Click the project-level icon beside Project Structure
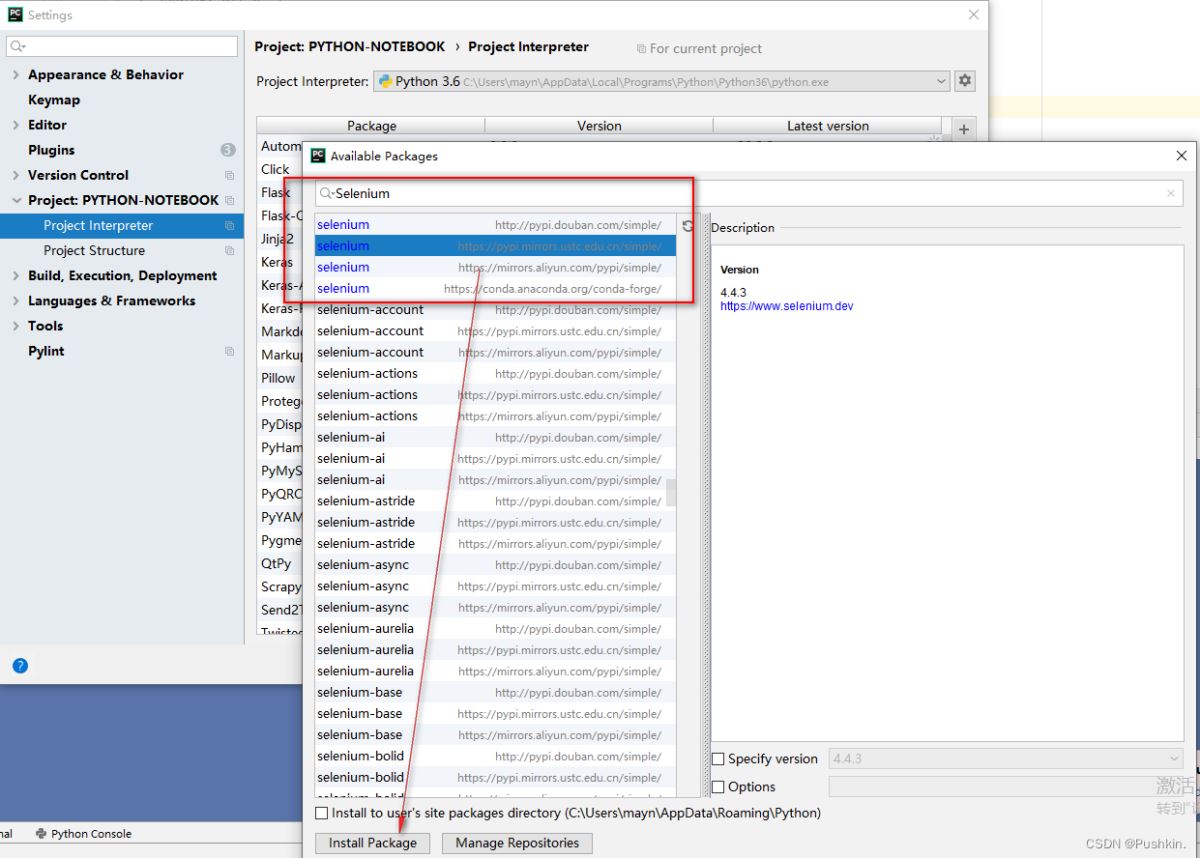 coord(230,251)
